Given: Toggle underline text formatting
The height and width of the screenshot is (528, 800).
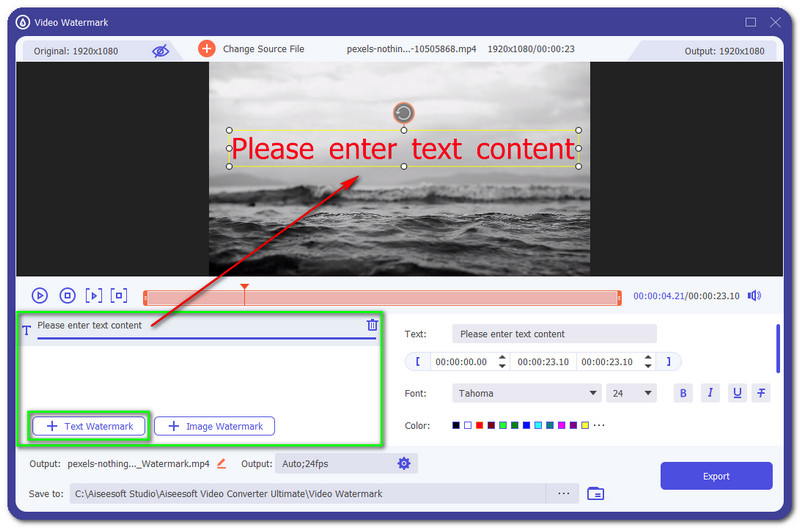Looking at the screenshot, I should (736, 393).
